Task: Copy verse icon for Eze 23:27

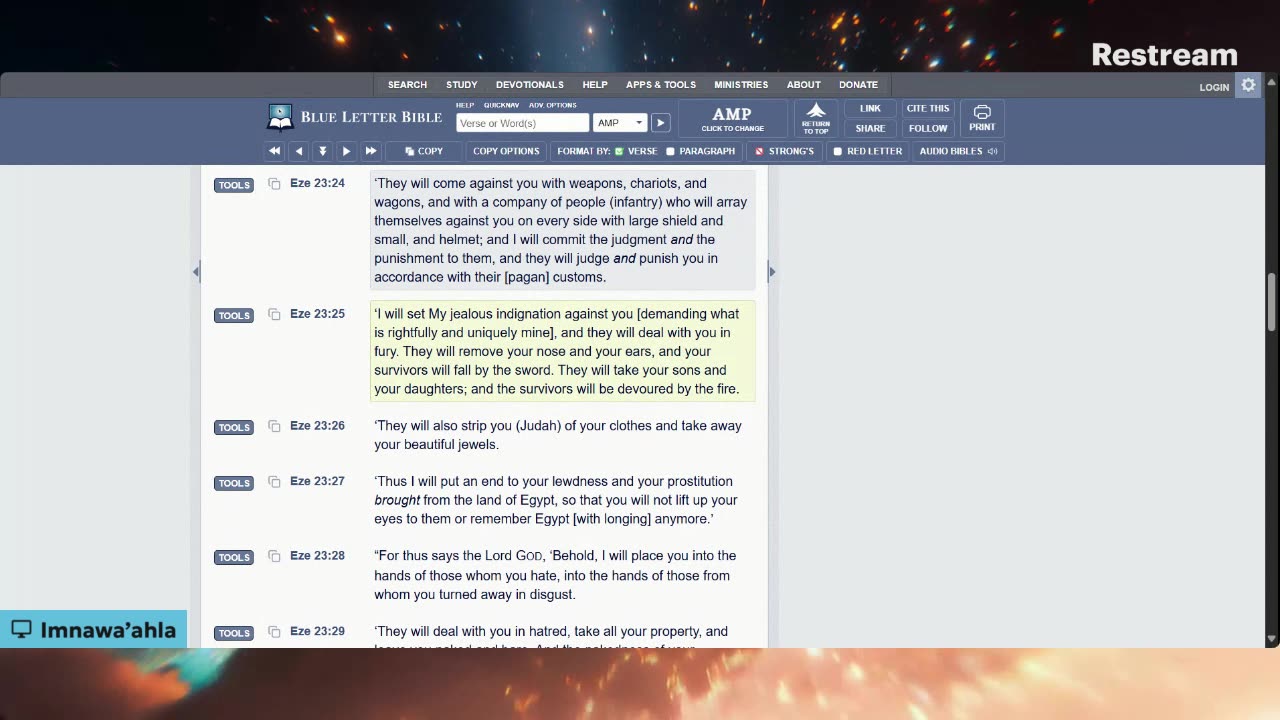Action: 274,482
